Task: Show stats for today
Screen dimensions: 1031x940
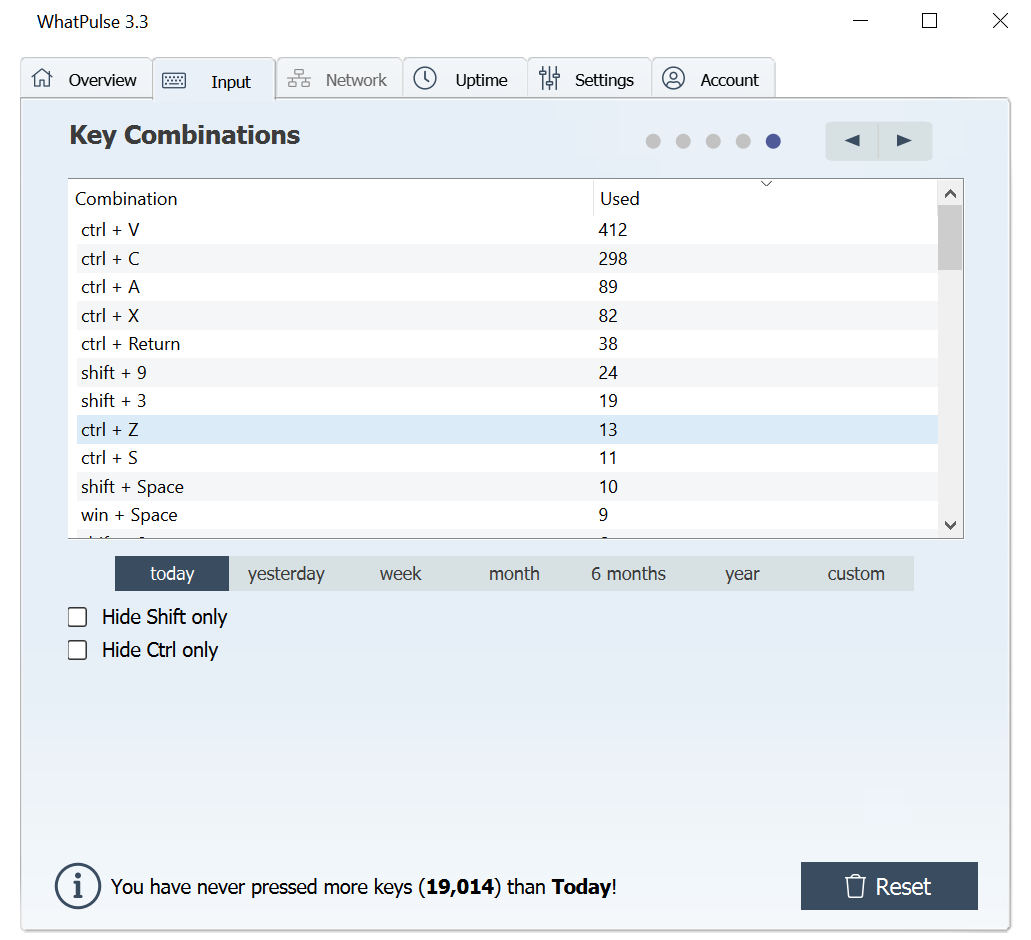Action: pyautogui.click(x=172, y=573)
